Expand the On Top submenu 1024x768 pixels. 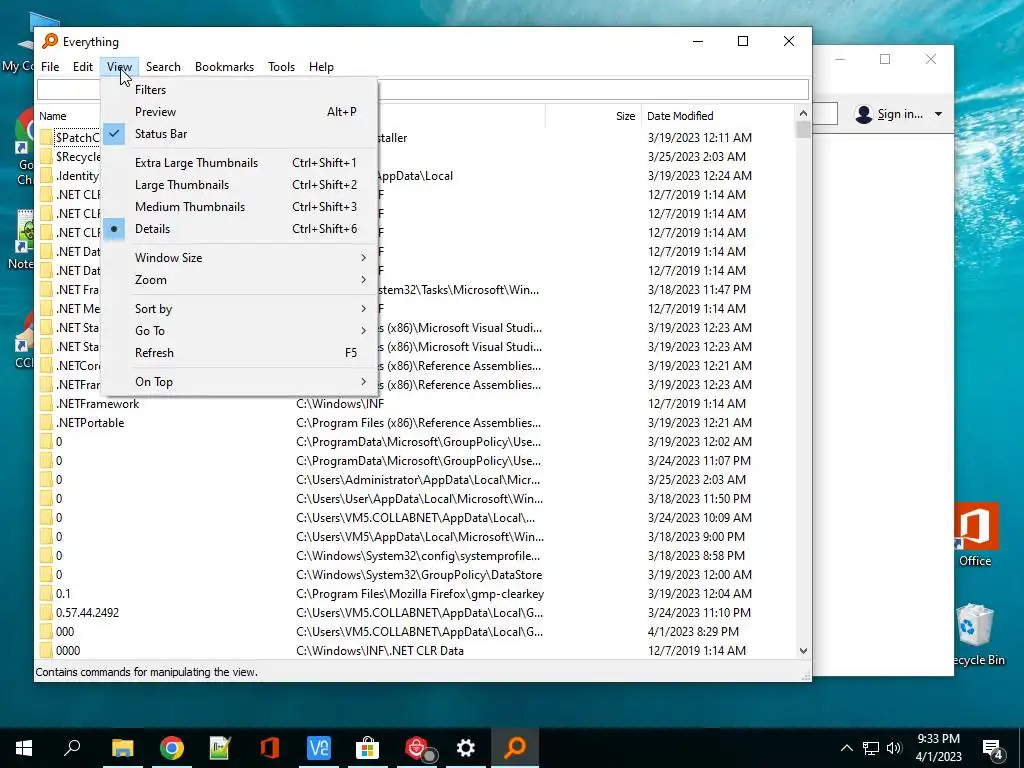pyautogui.click(x=239, y=382)
